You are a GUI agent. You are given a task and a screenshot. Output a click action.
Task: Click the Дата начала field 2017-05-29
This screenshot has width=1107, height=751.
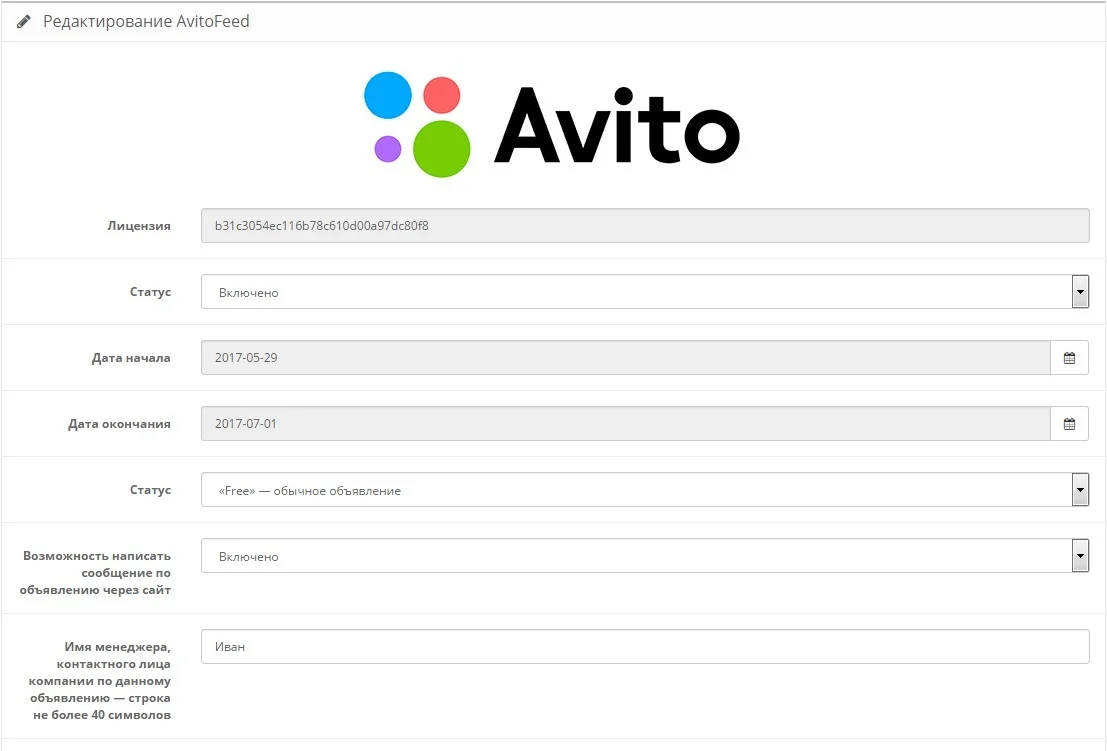pos(626,358)
